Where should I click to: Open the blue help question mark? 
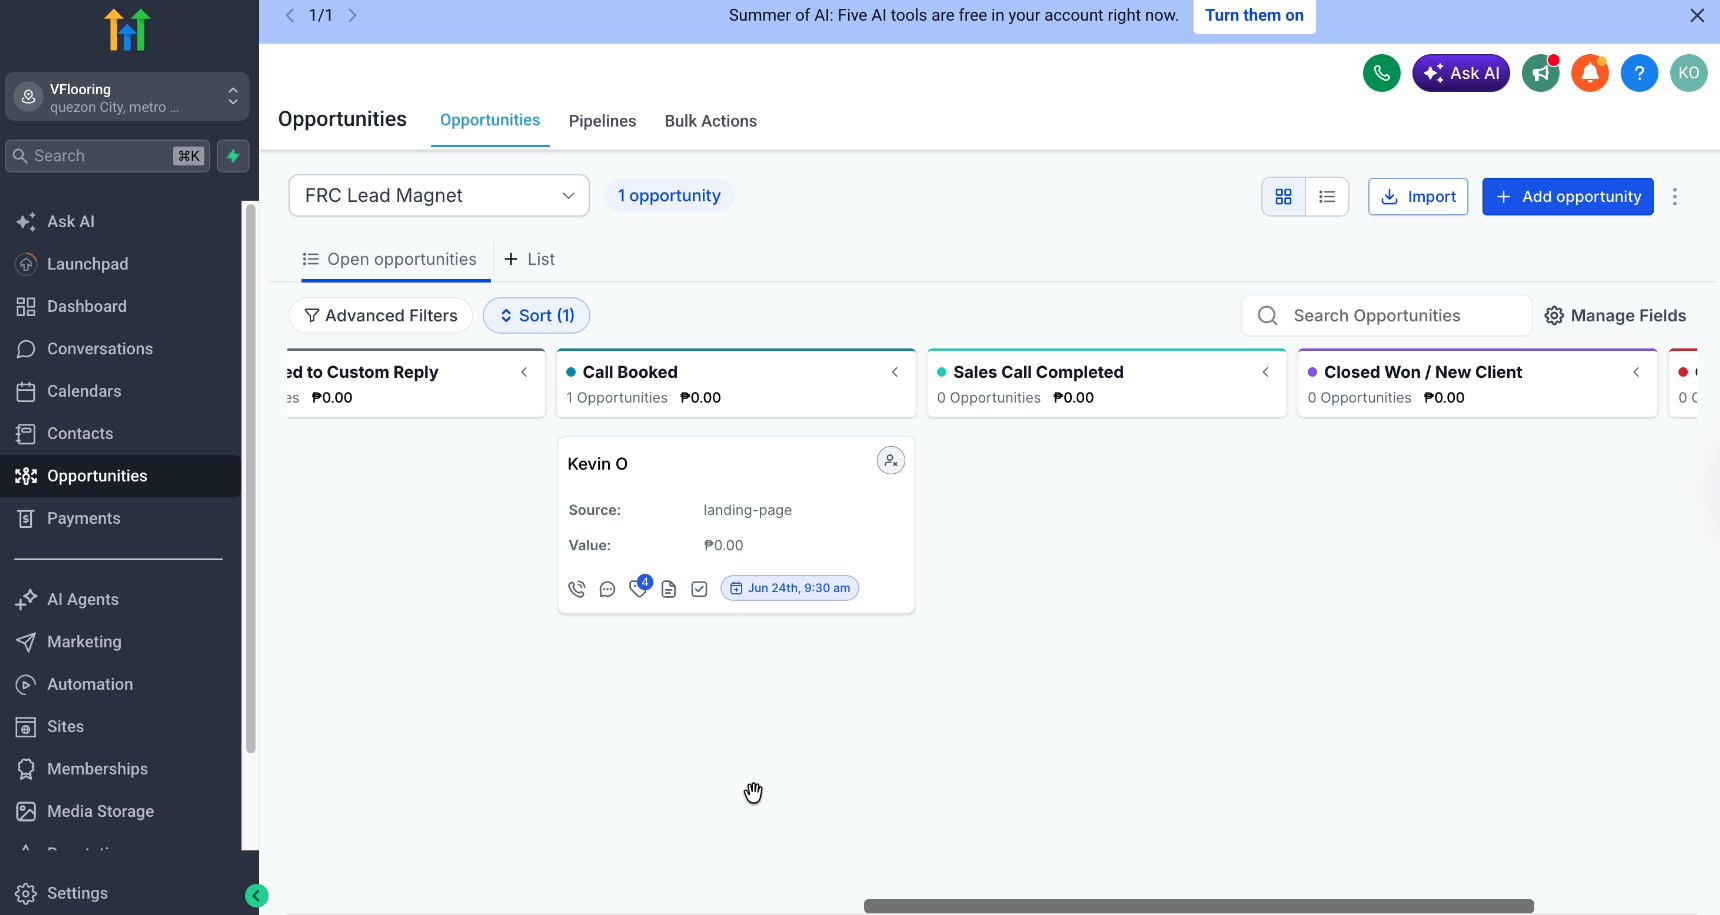coord(1639,73)
